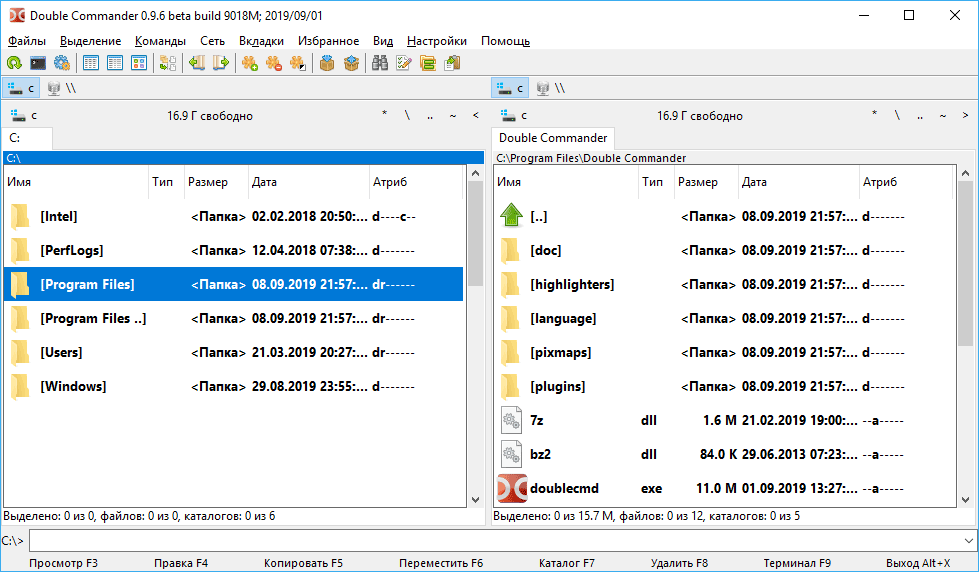Click the synchronize directories toolbar icon
The image size is (979, 572).
point(428,63)
